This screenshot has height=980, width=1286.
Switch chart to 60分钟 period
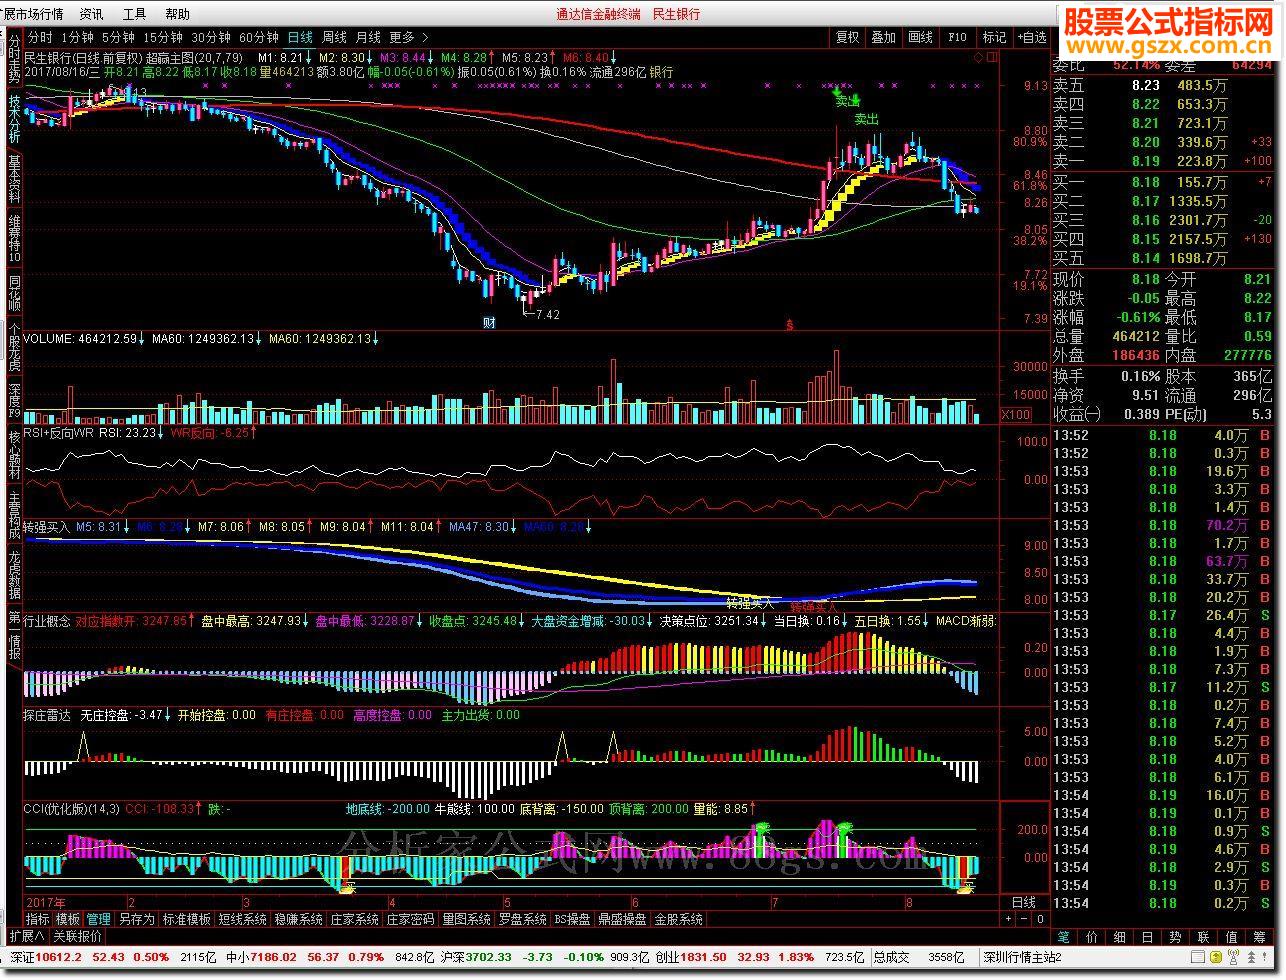coord(259,37)
